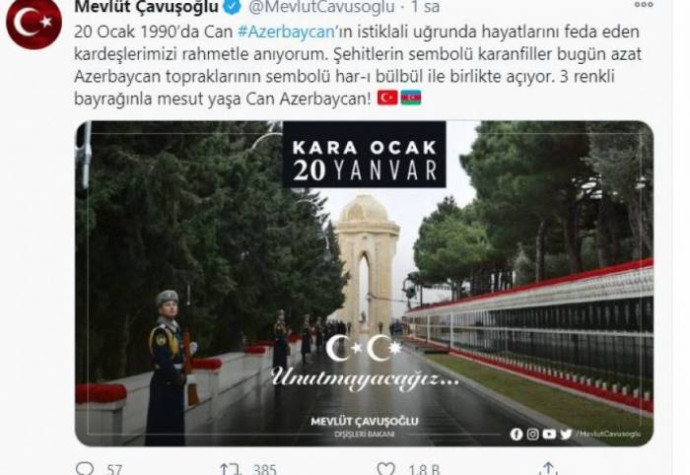This screenshot has height=475, width=690.
Task: Click the 'KARA OCAK 20 YANVAR' banner
Action: click(x=364, y=155)
